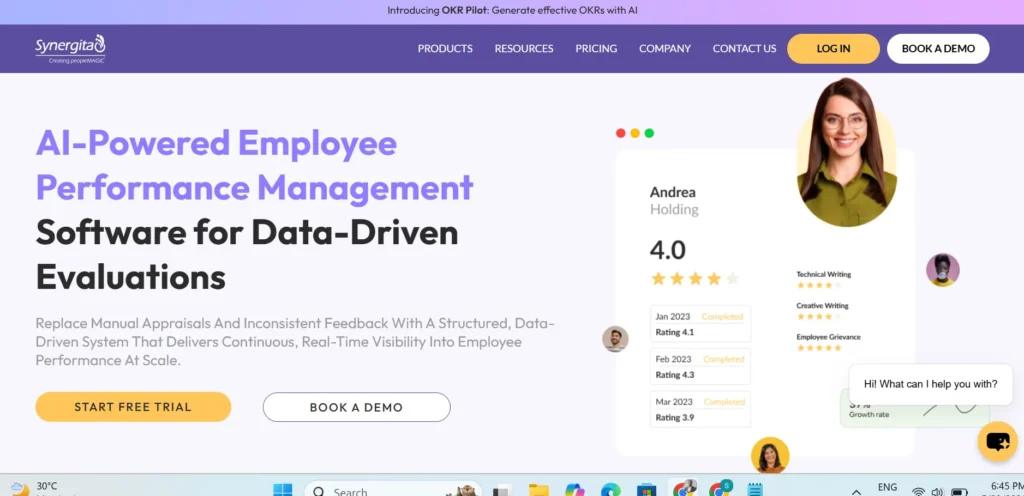The image size is (1024, 496).
Task: Open CONTACT US page
Action: [x=744, y=48]
